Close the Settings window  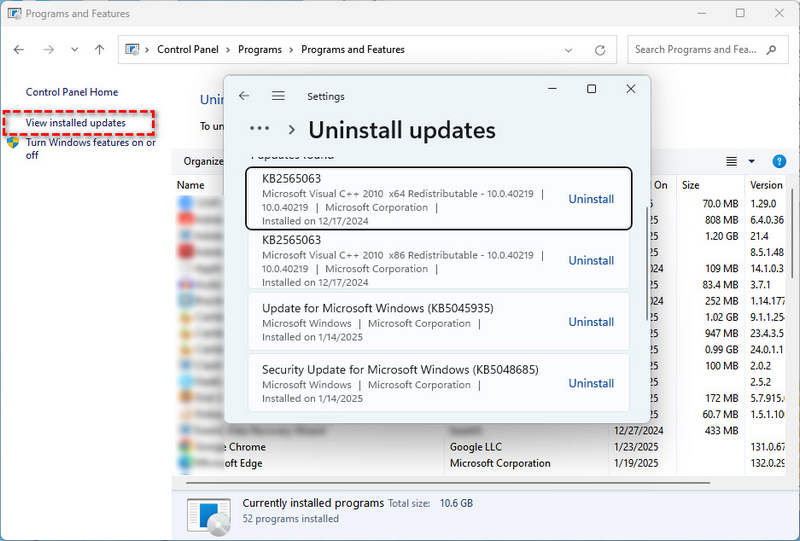[x=631, y=89]
